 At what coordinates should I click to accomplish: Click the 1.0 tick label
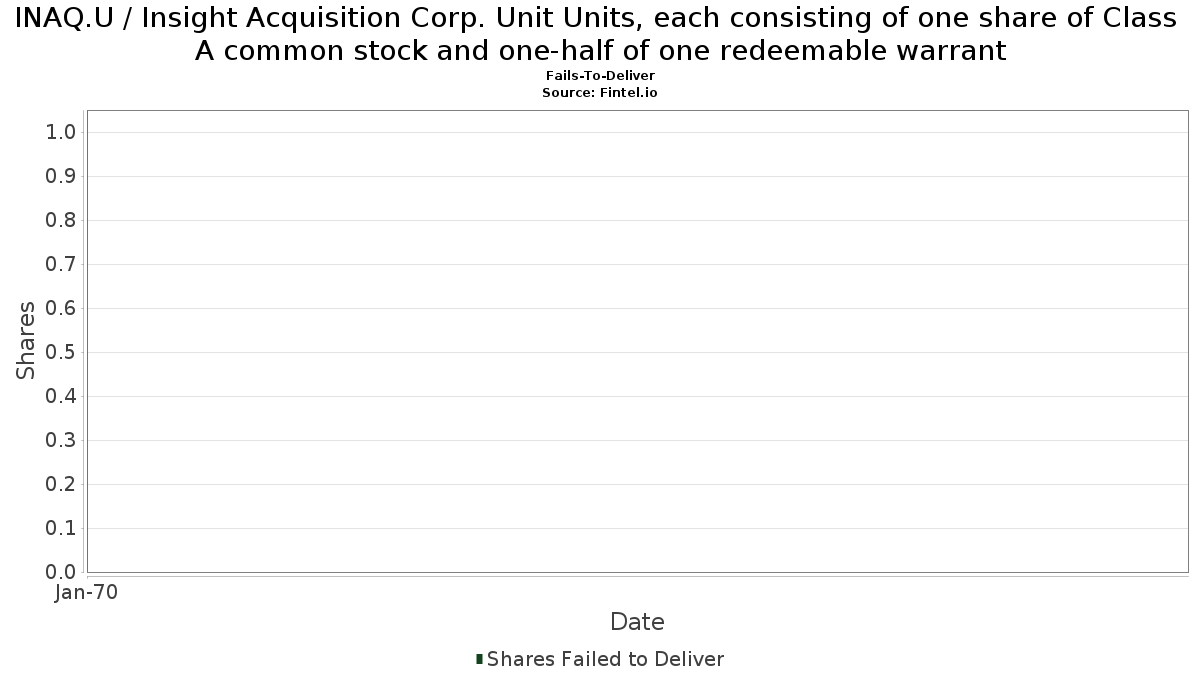pos(62,132)
